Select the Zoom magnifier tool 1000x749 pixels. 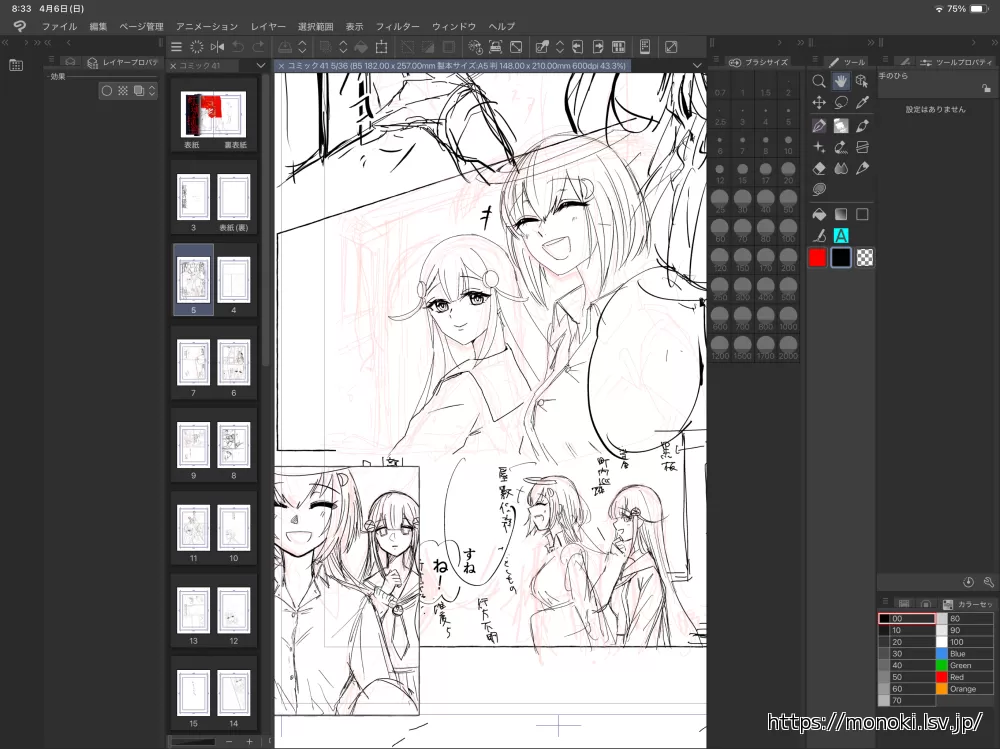(819, 81)
